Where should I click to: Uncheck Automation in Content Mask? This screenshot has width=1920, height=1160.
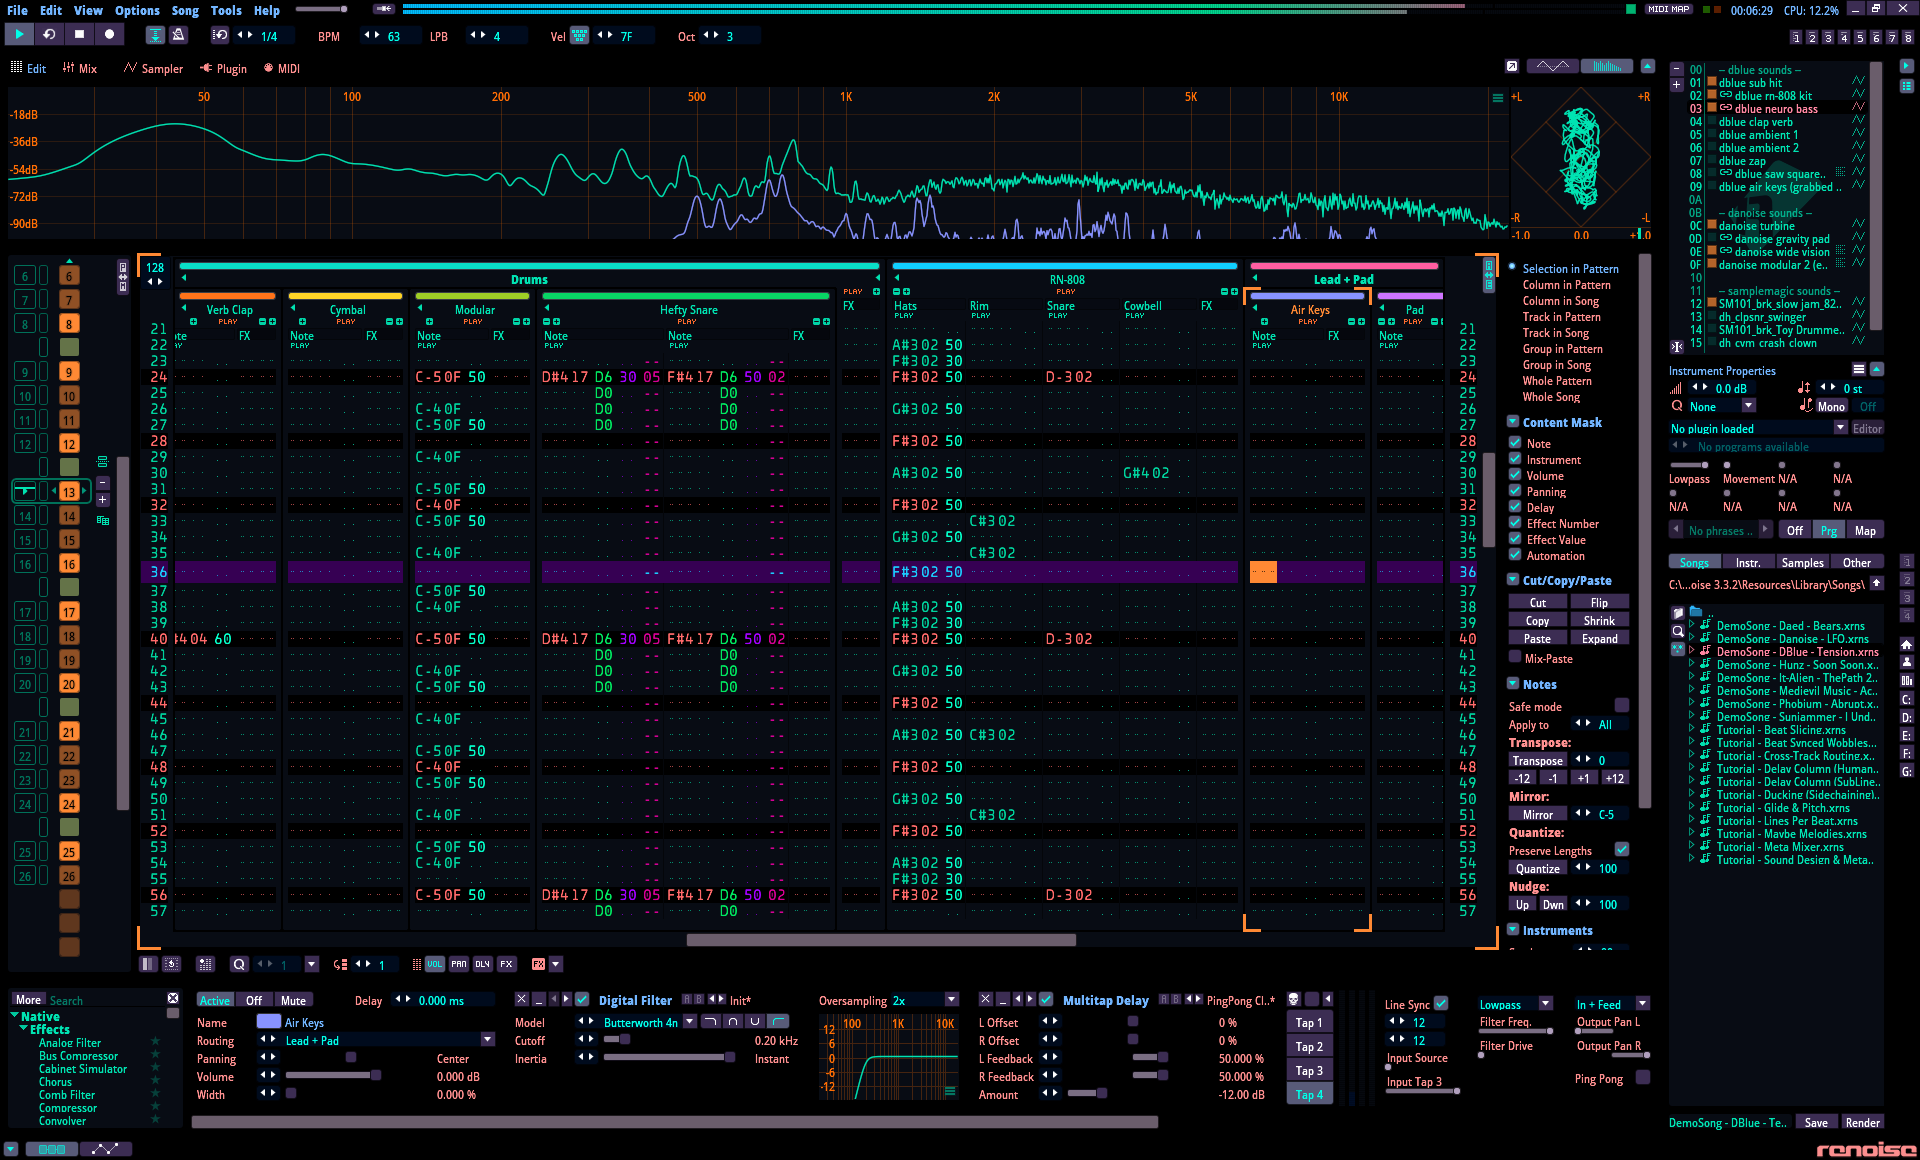pyautogui.click(x=1515, y=555)
